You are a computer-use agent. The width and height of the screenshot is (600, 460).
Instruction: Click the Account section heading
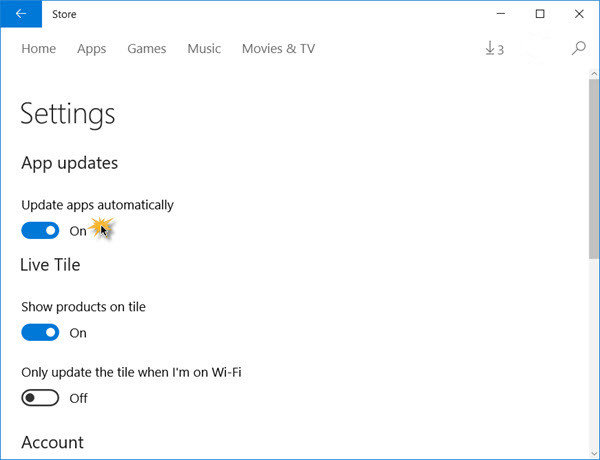pos(52,442)
